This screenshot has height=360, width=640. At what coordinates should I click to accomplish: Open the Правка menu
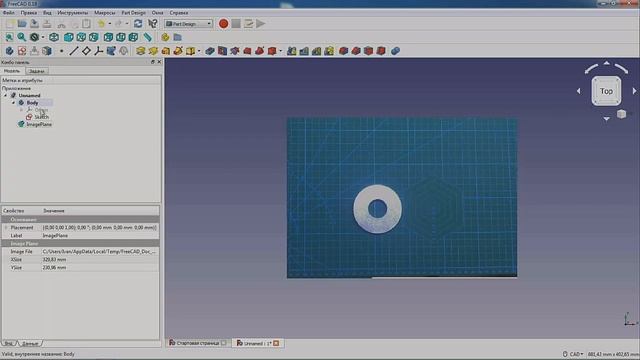point(29,13)
